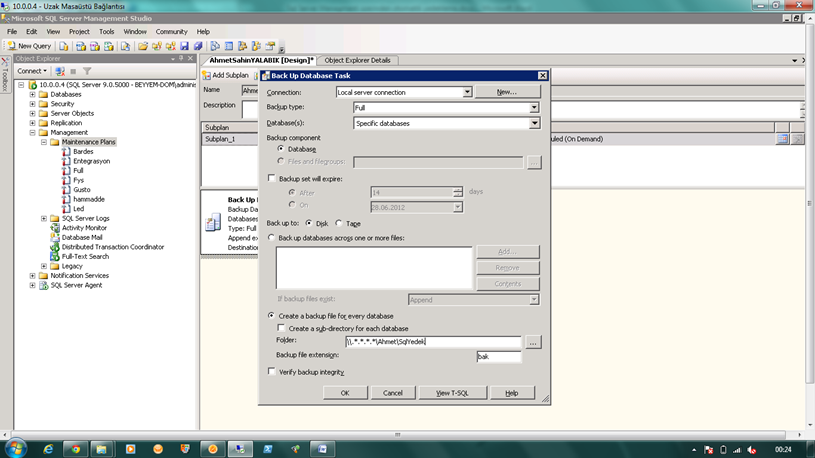This screenshot has height=458, width=815.
Task: Select Tape as backup destination
Action: click(339, 223)
